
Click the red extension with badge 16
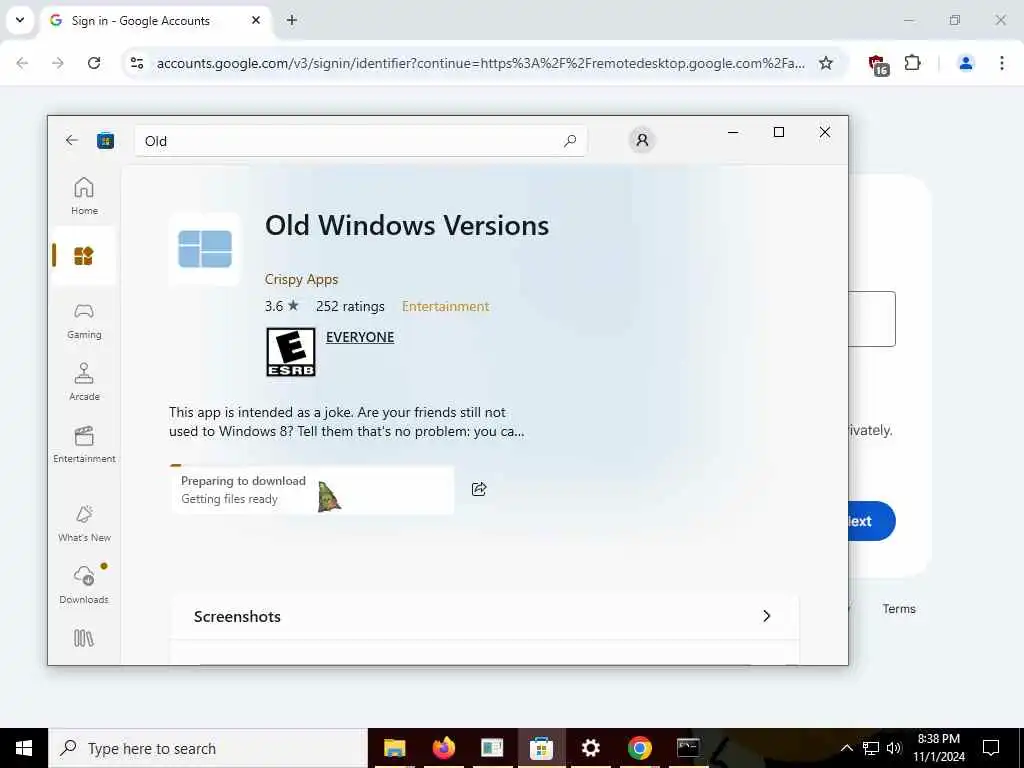(x=878, y=64)
